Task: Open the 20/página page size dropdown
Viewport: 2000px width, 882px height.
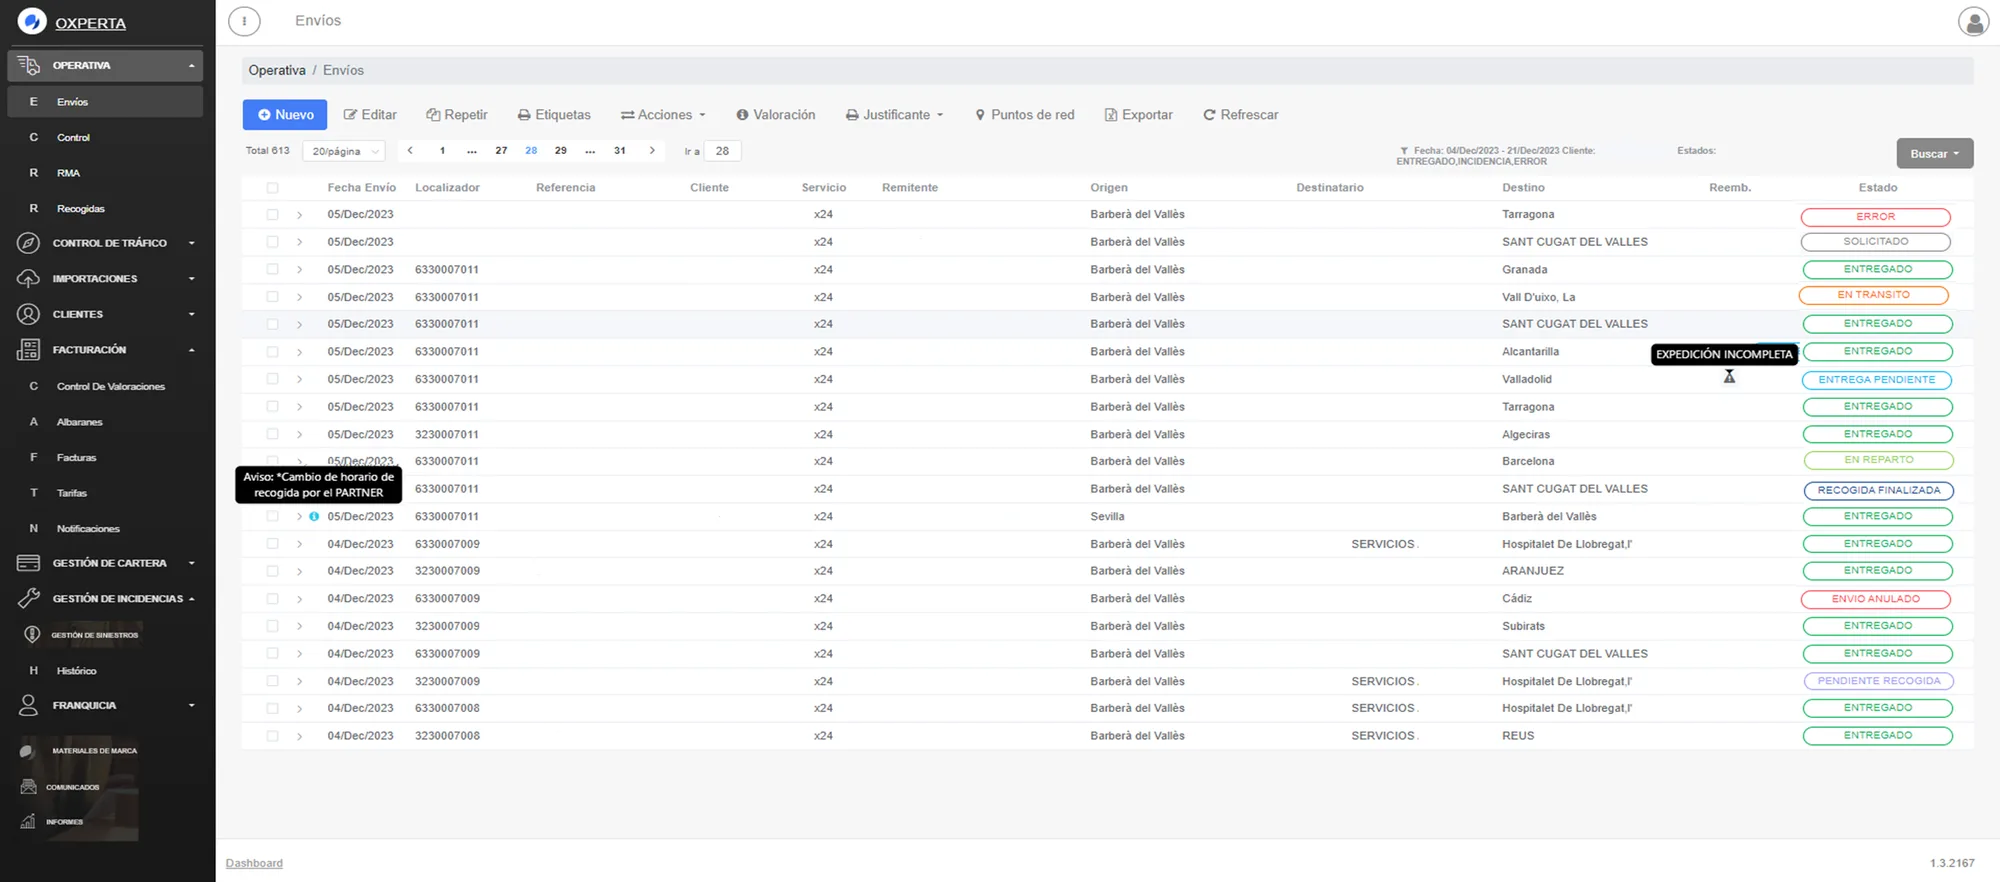Action: pos(343,151)
